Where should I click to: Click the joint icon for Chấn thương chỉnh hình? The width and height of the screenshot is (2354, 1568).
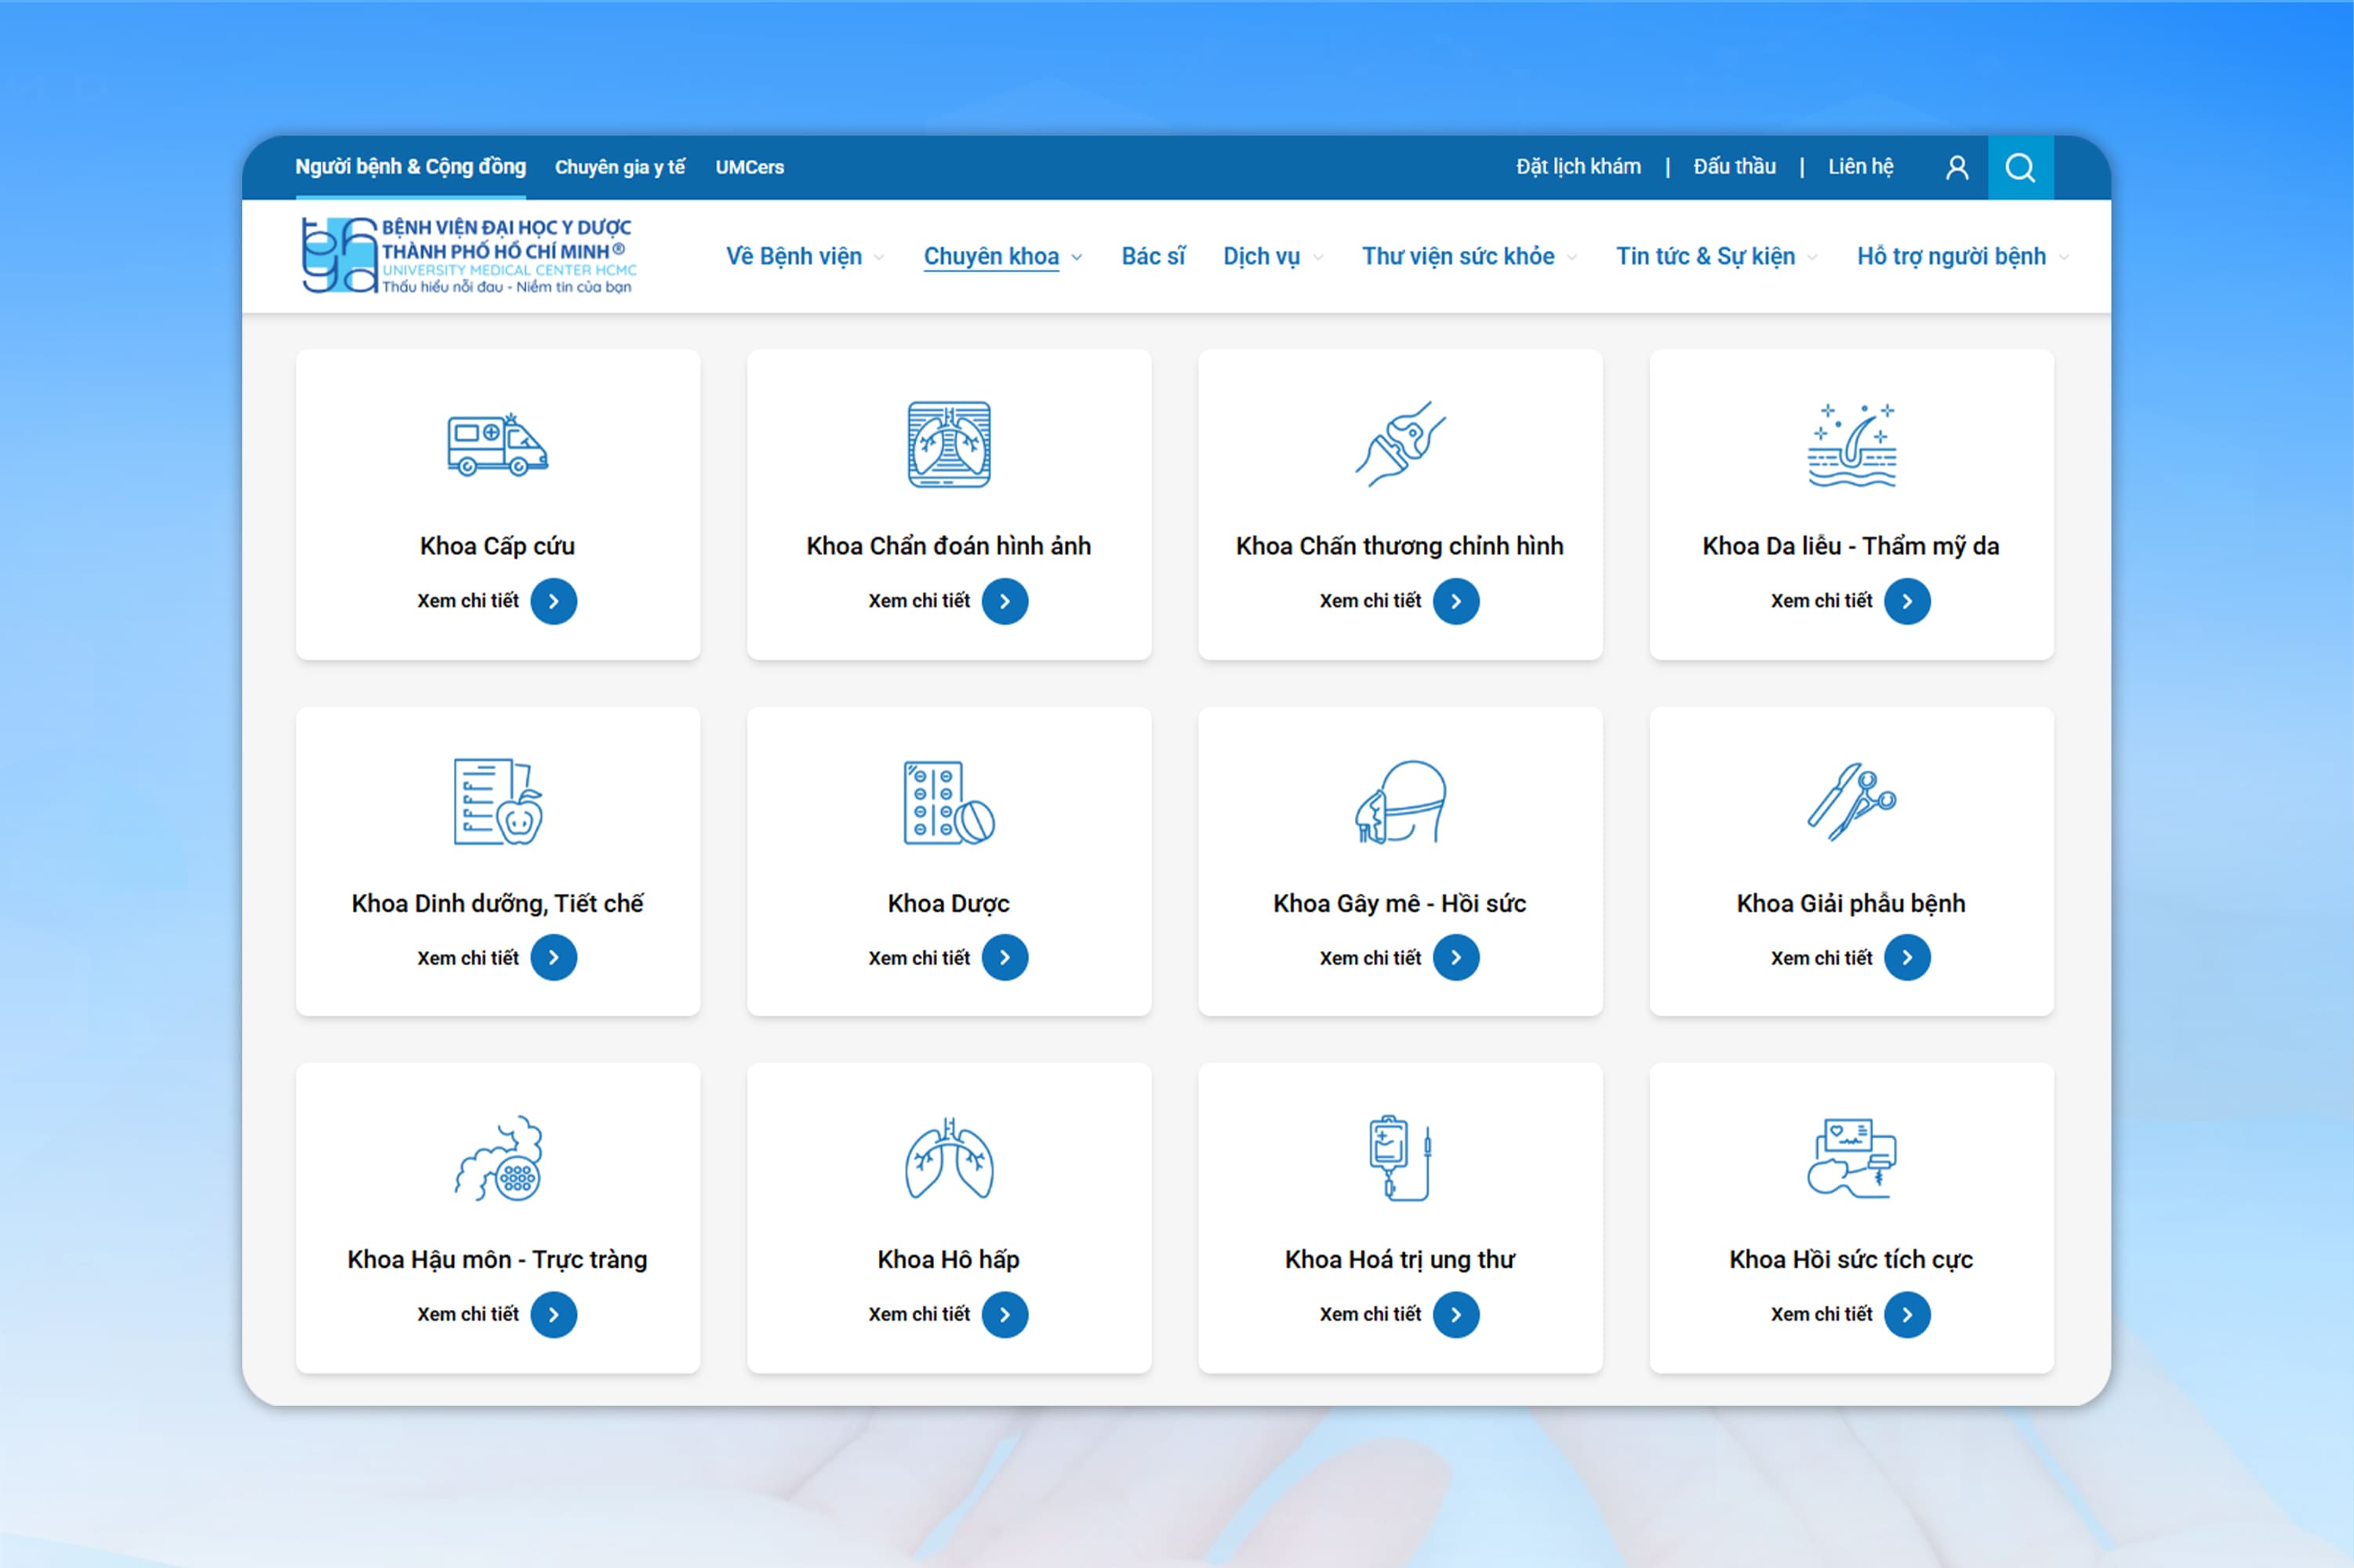pos(1400,444)
